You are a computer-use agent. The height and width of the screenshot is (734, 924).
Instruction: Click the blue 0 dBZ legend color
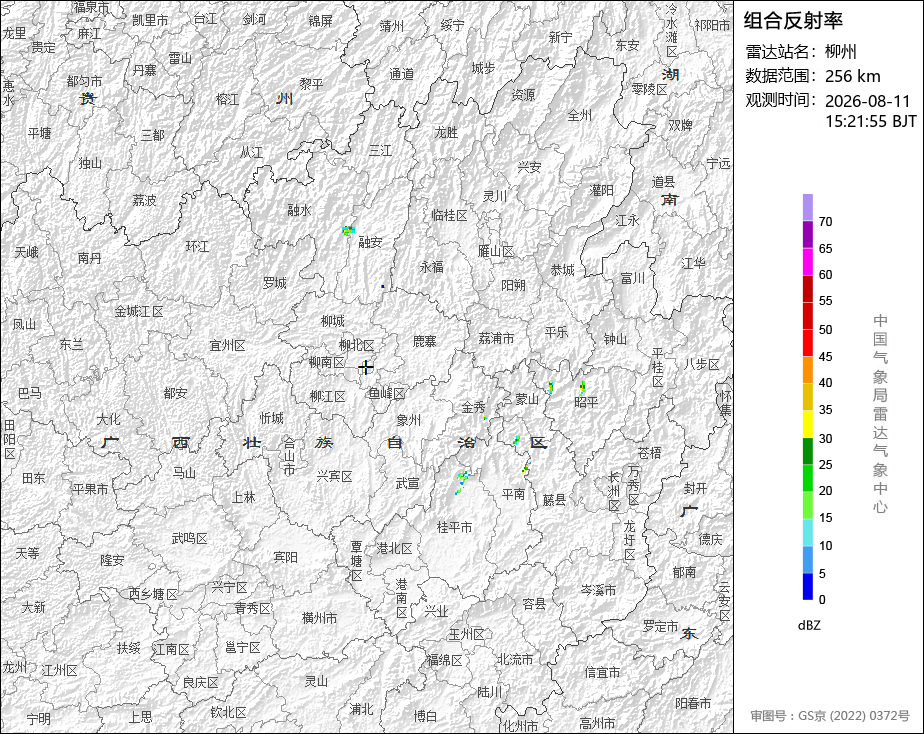click(808, 587)
